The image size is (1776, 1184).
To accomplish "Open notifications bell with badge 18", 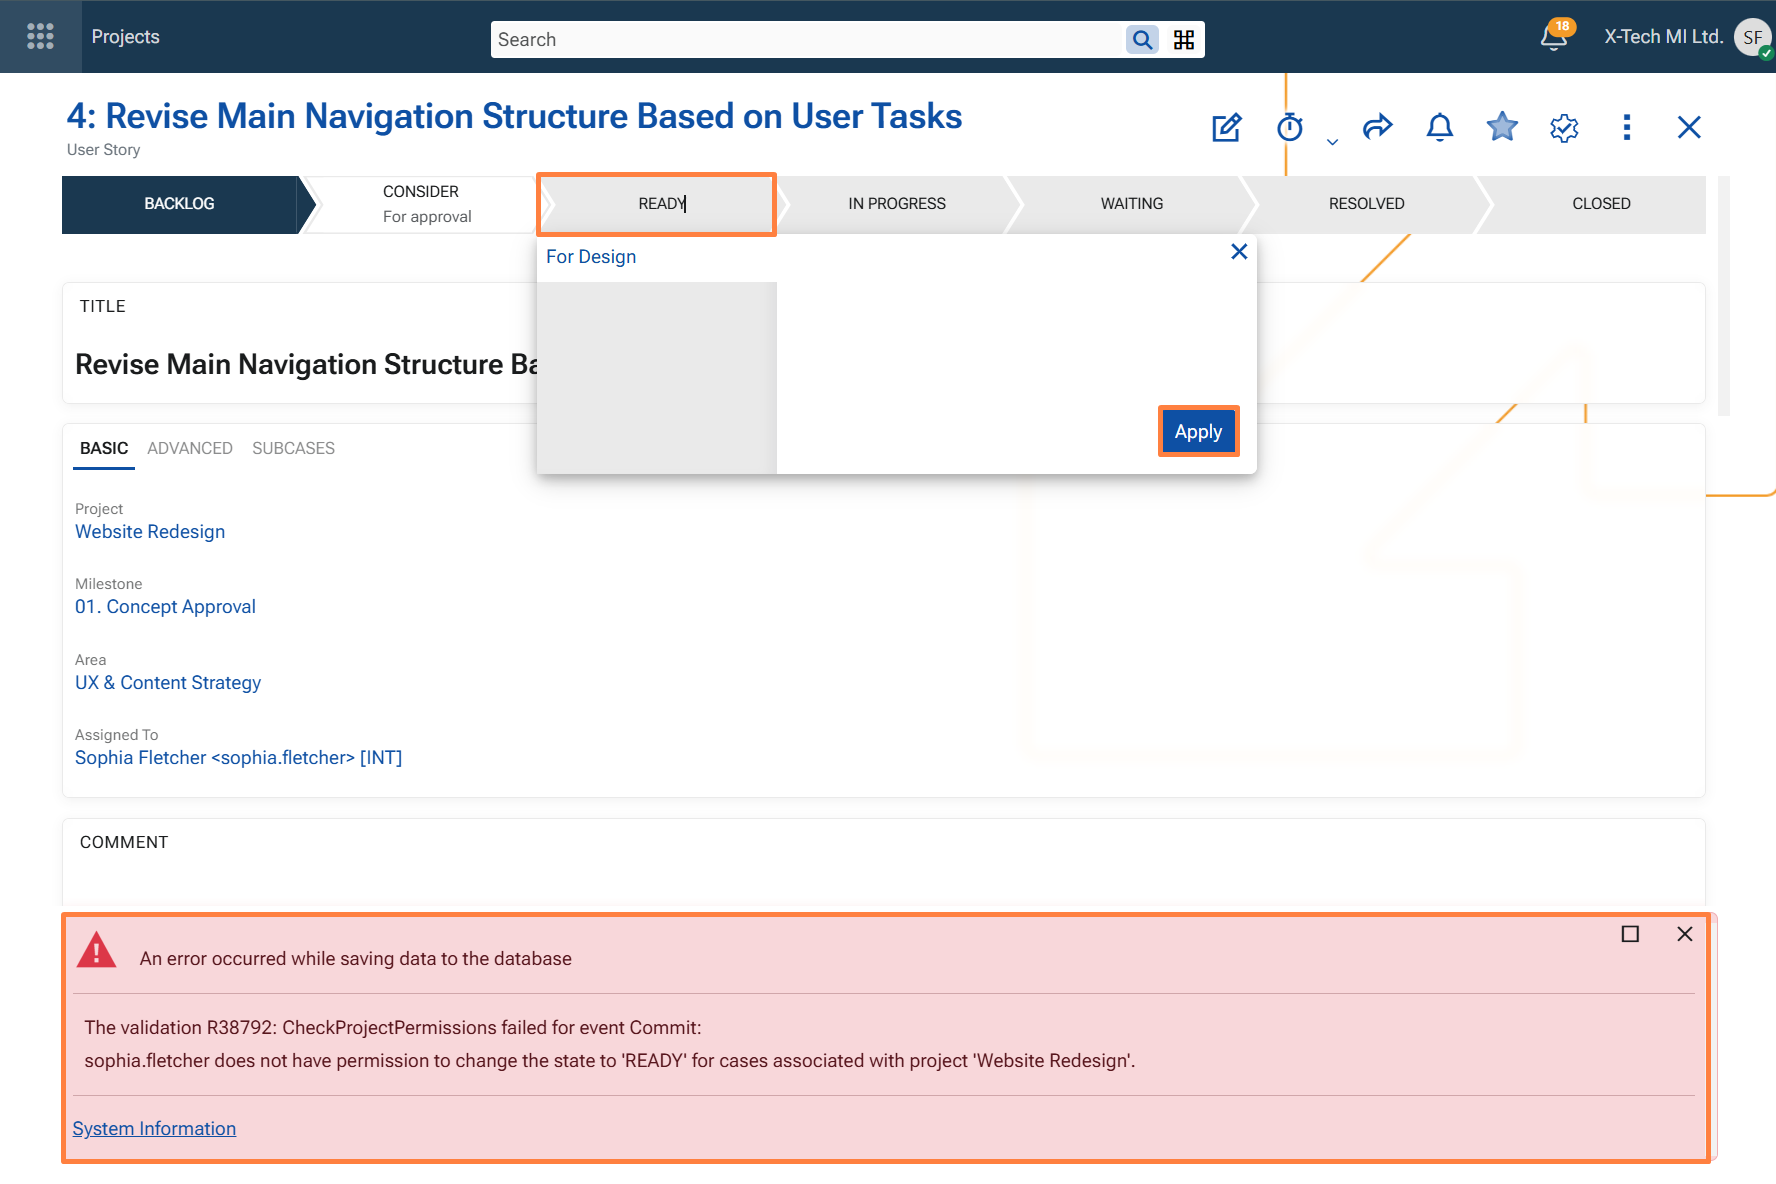I will pos(1555,36).
